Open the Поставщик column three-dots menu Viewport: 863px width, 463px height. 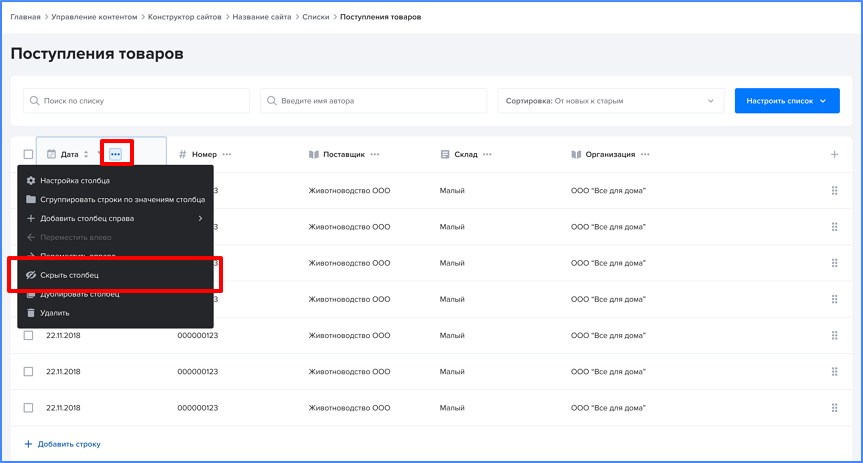[x=375, y=155]
